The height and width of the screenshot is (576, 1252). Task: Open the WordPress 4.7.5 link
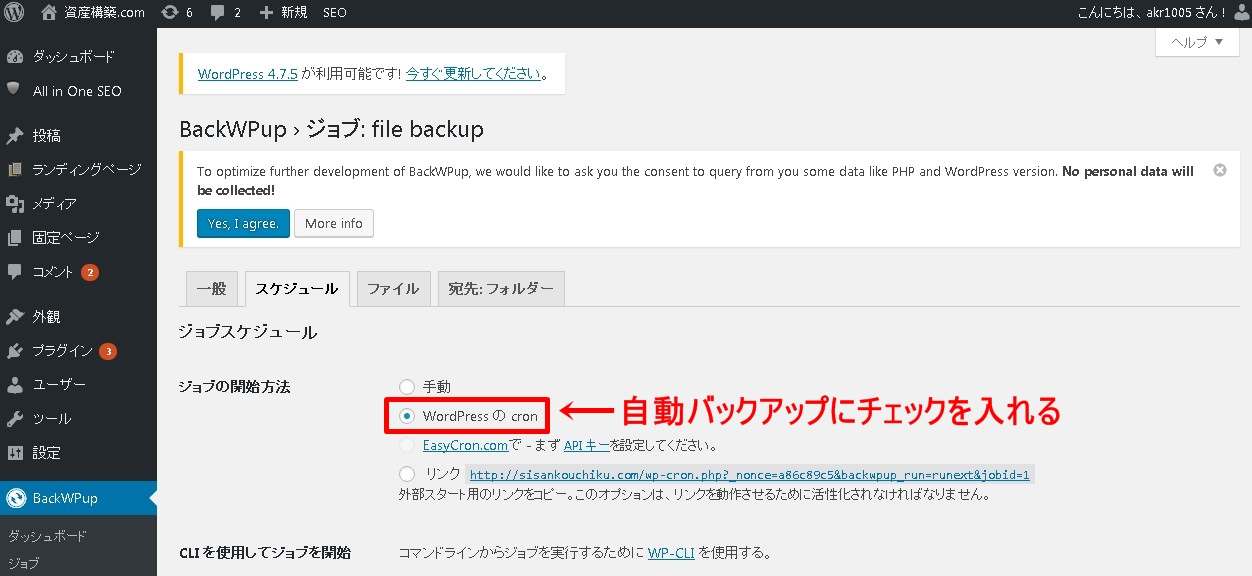tap(248, 74)
